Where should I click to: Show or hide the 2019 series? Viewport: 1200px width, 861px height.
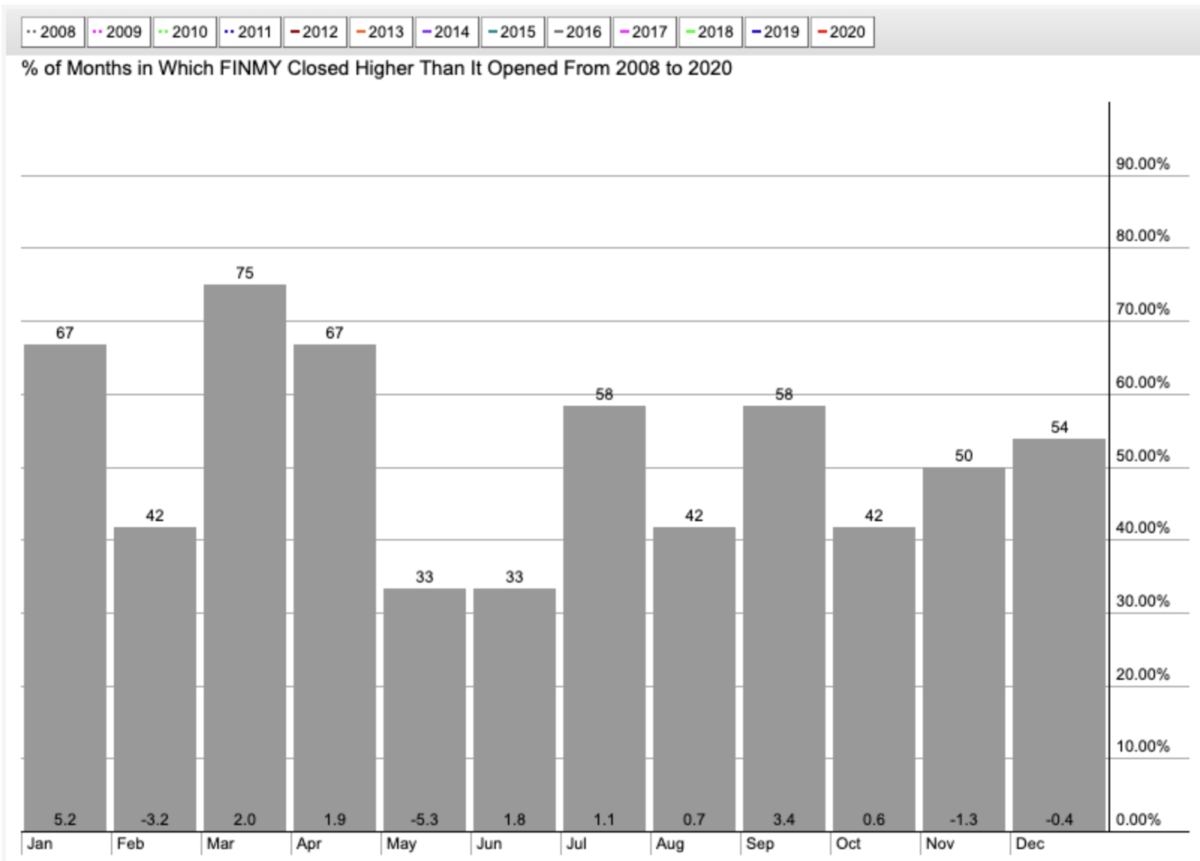tap(777, 32)
